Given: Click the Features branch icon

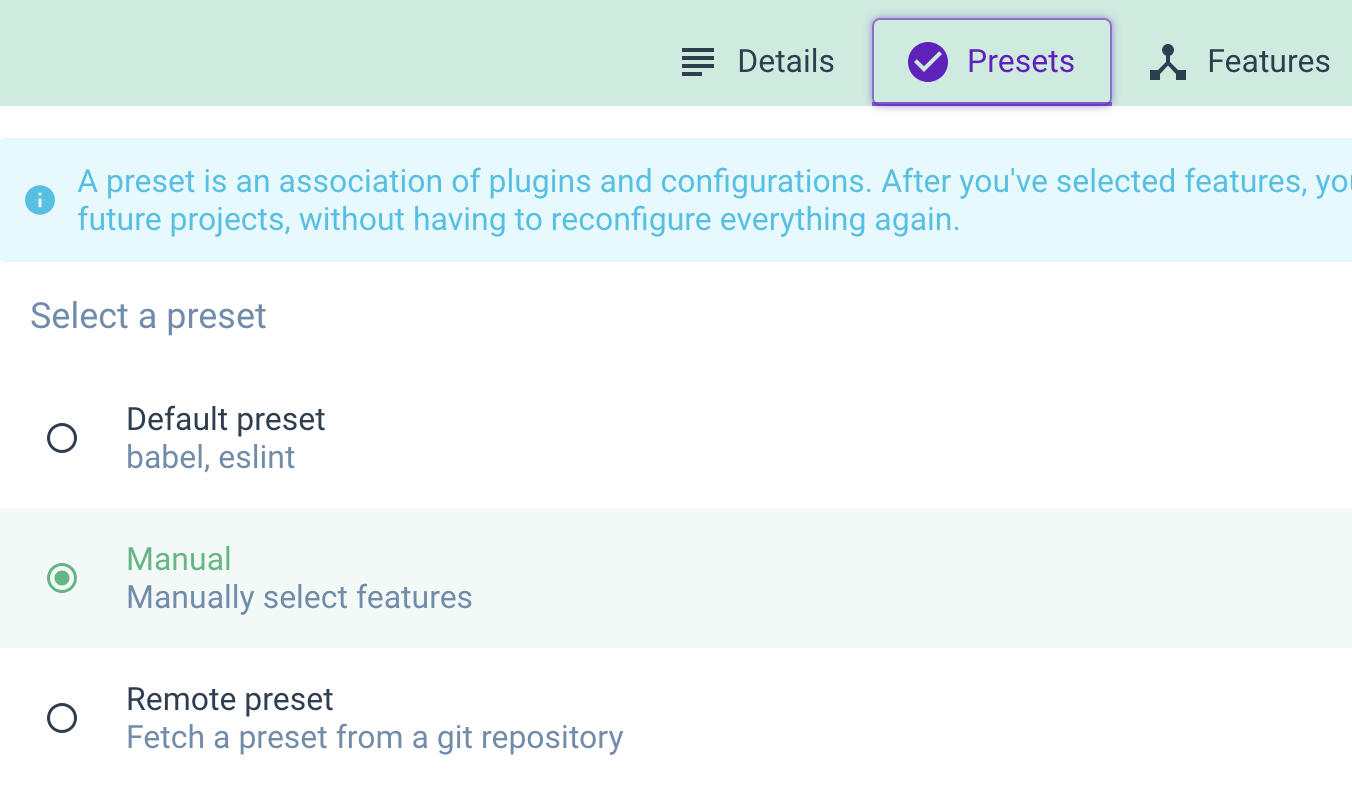Looking at the screenshot, I should 1167,62.
